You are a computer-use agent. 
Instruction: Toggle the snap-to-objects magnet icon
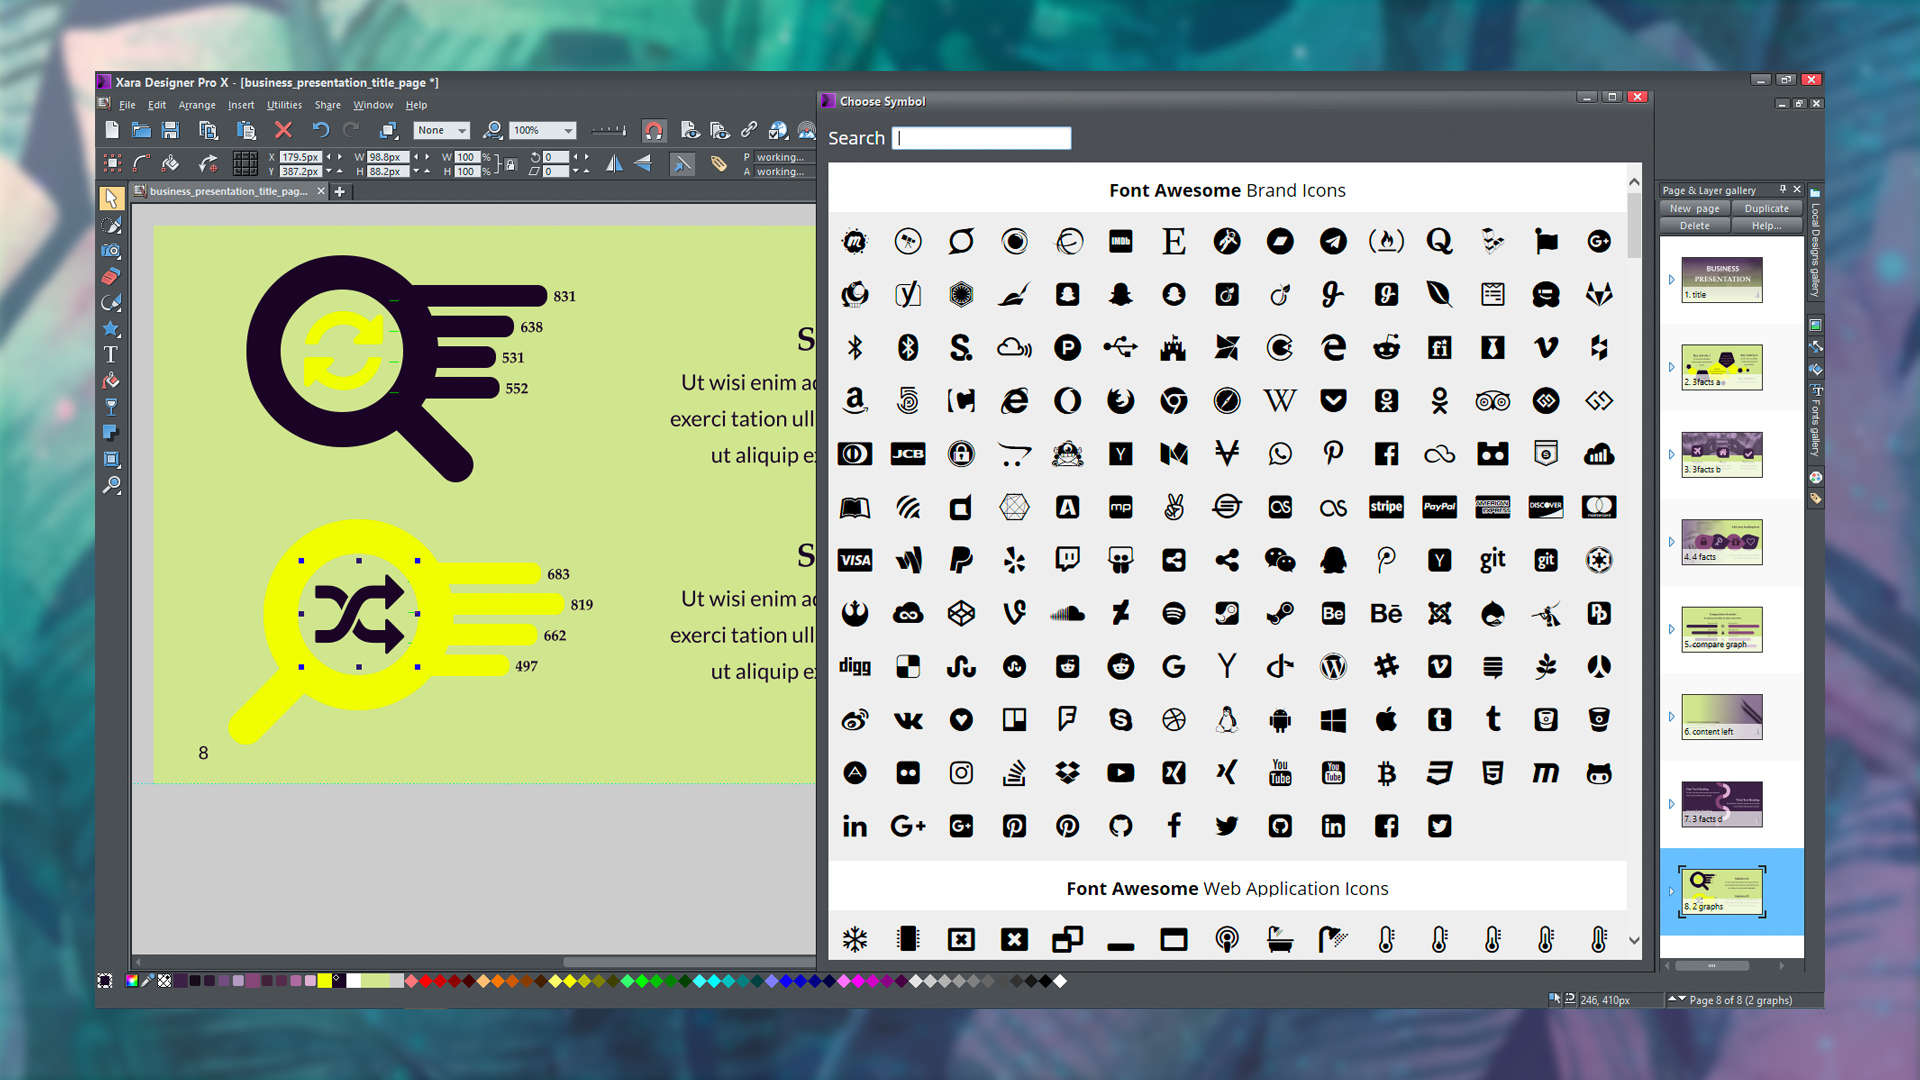[654, 130]
